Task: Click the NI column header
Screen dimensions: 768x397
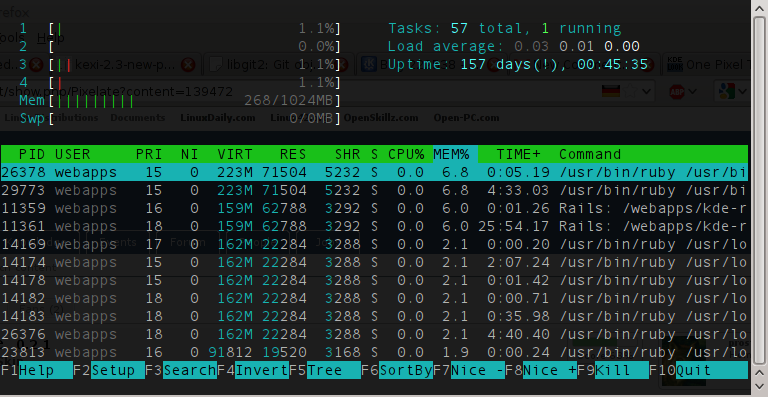Action: (190, 154)
